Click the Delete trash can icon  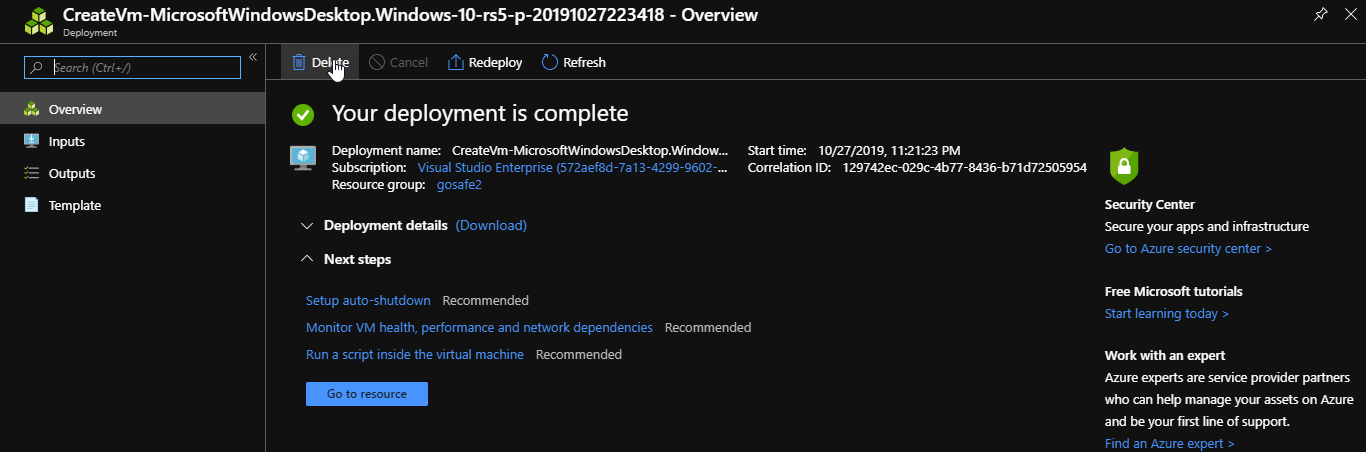[x=298, y=62]
